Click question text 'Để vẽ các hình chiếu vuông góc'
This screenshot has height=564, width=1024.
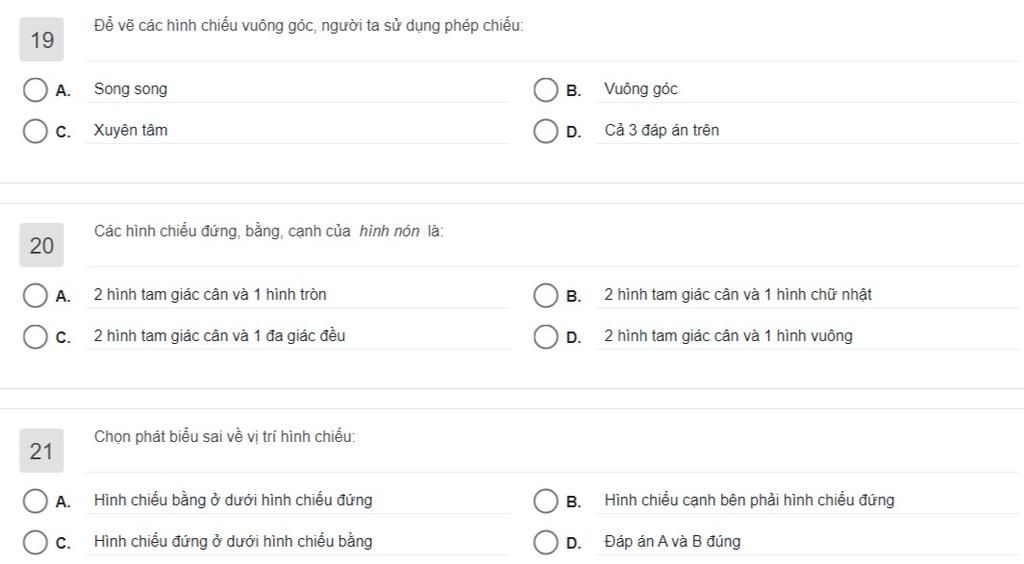click(x=308, y=26)
